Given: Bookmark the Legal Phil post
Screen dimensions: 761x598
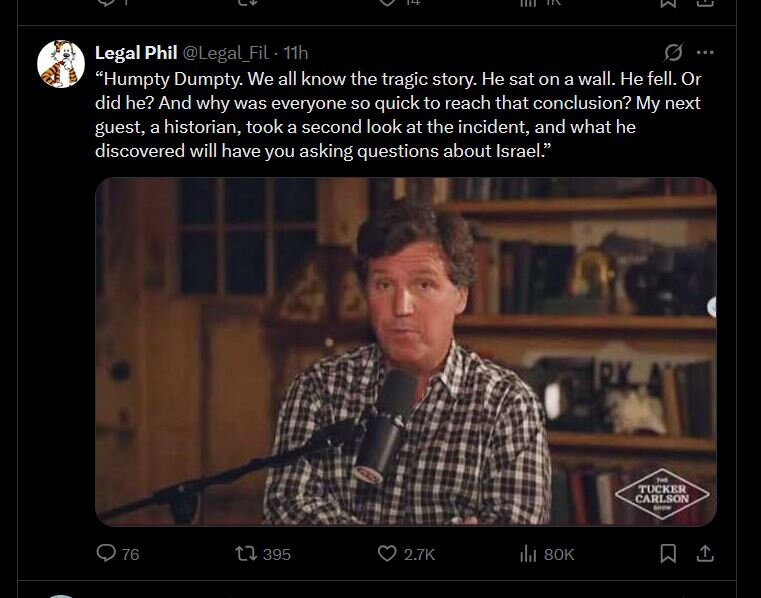Looking at the screenshot, I should [x=669, y=553].
